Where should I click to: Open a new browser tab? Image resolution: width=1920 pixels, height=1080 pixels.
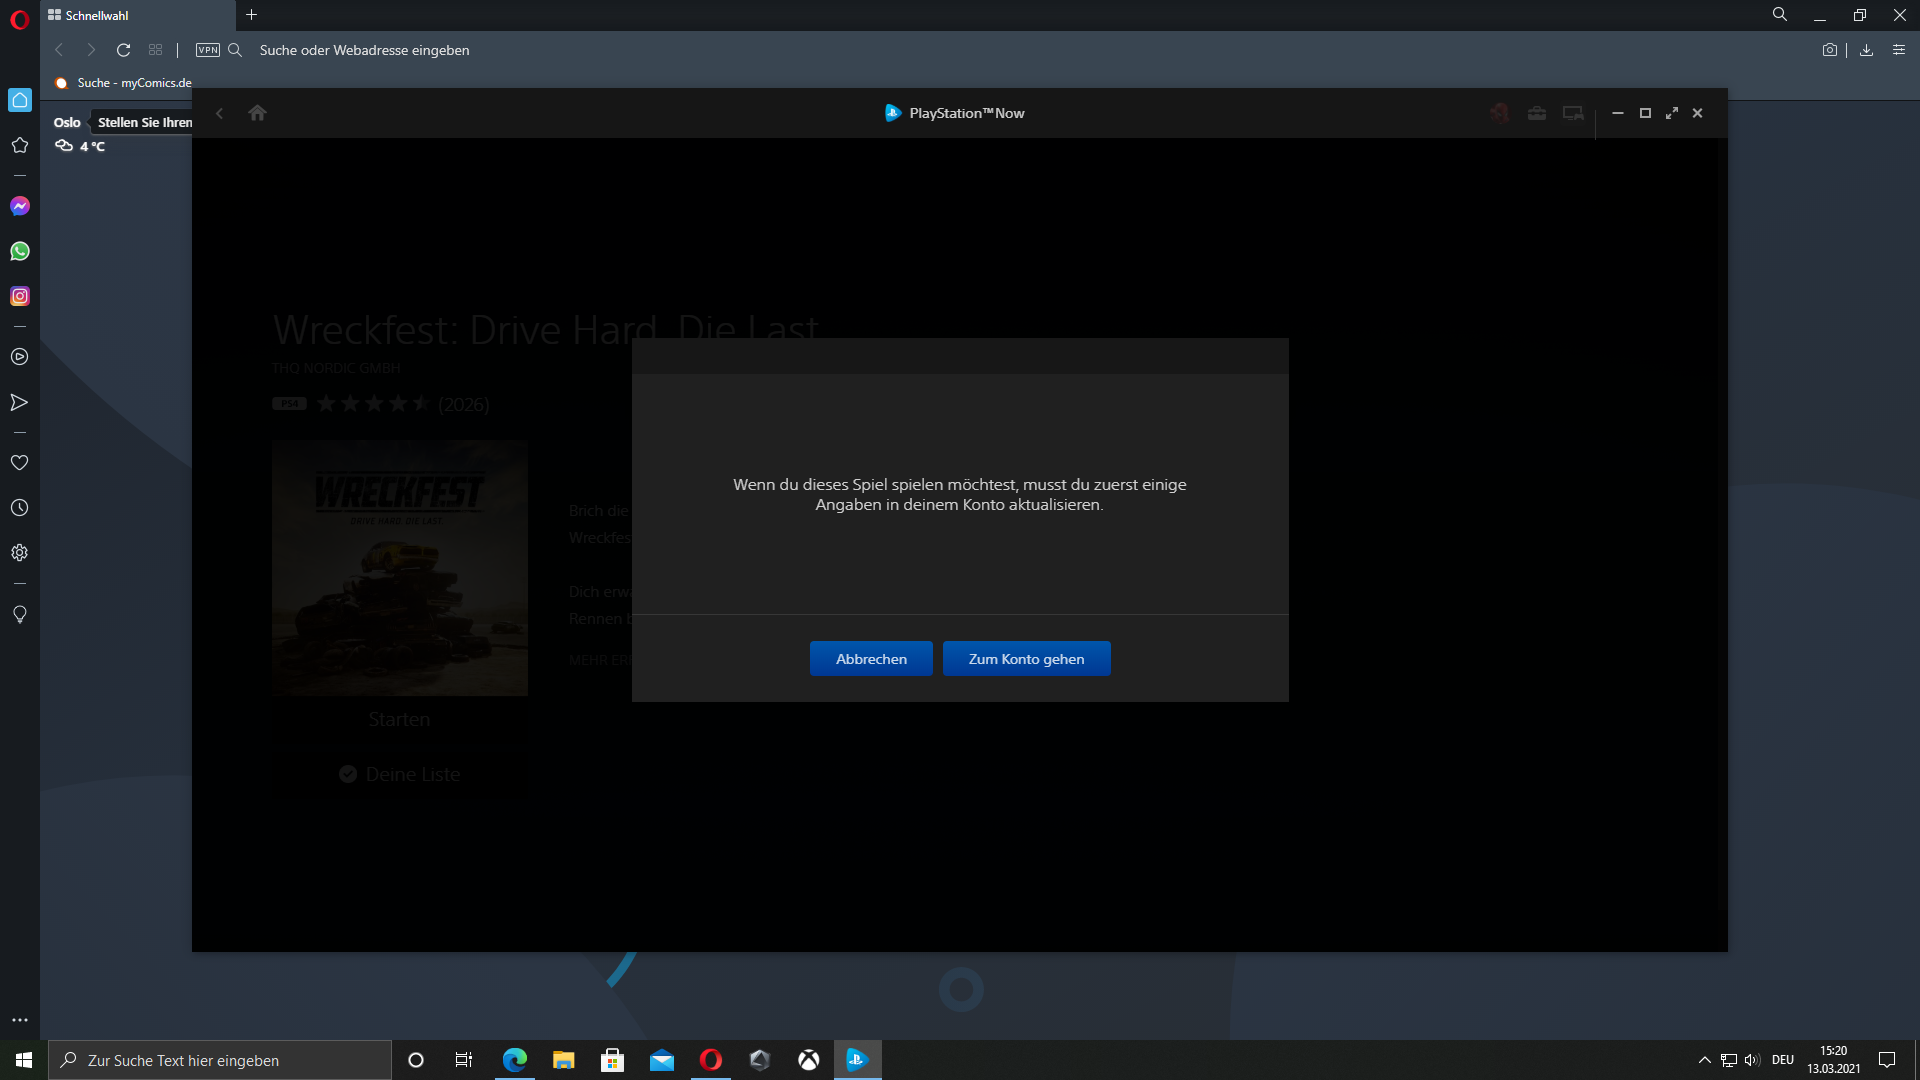point(252,15)
